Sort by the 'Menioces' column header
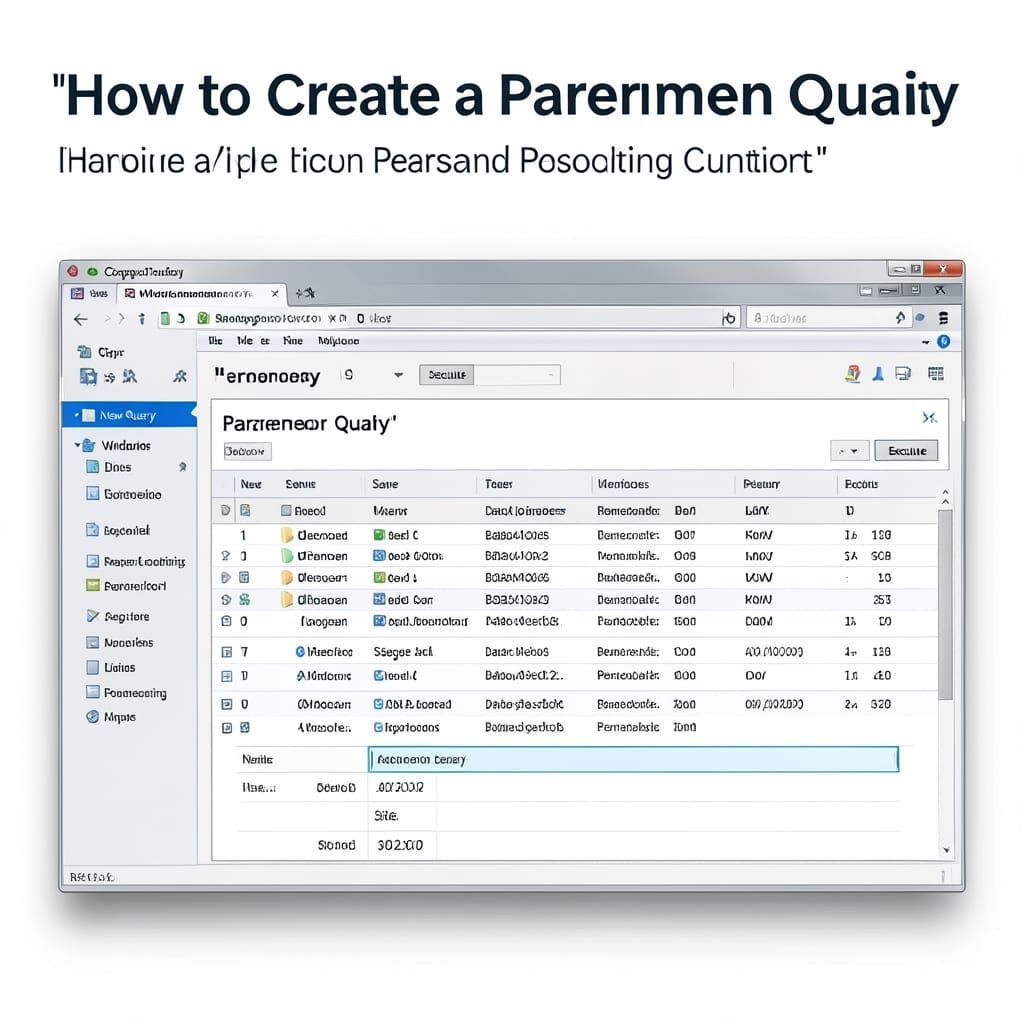Screen dimensions: 1024x1024 (623, 485)
